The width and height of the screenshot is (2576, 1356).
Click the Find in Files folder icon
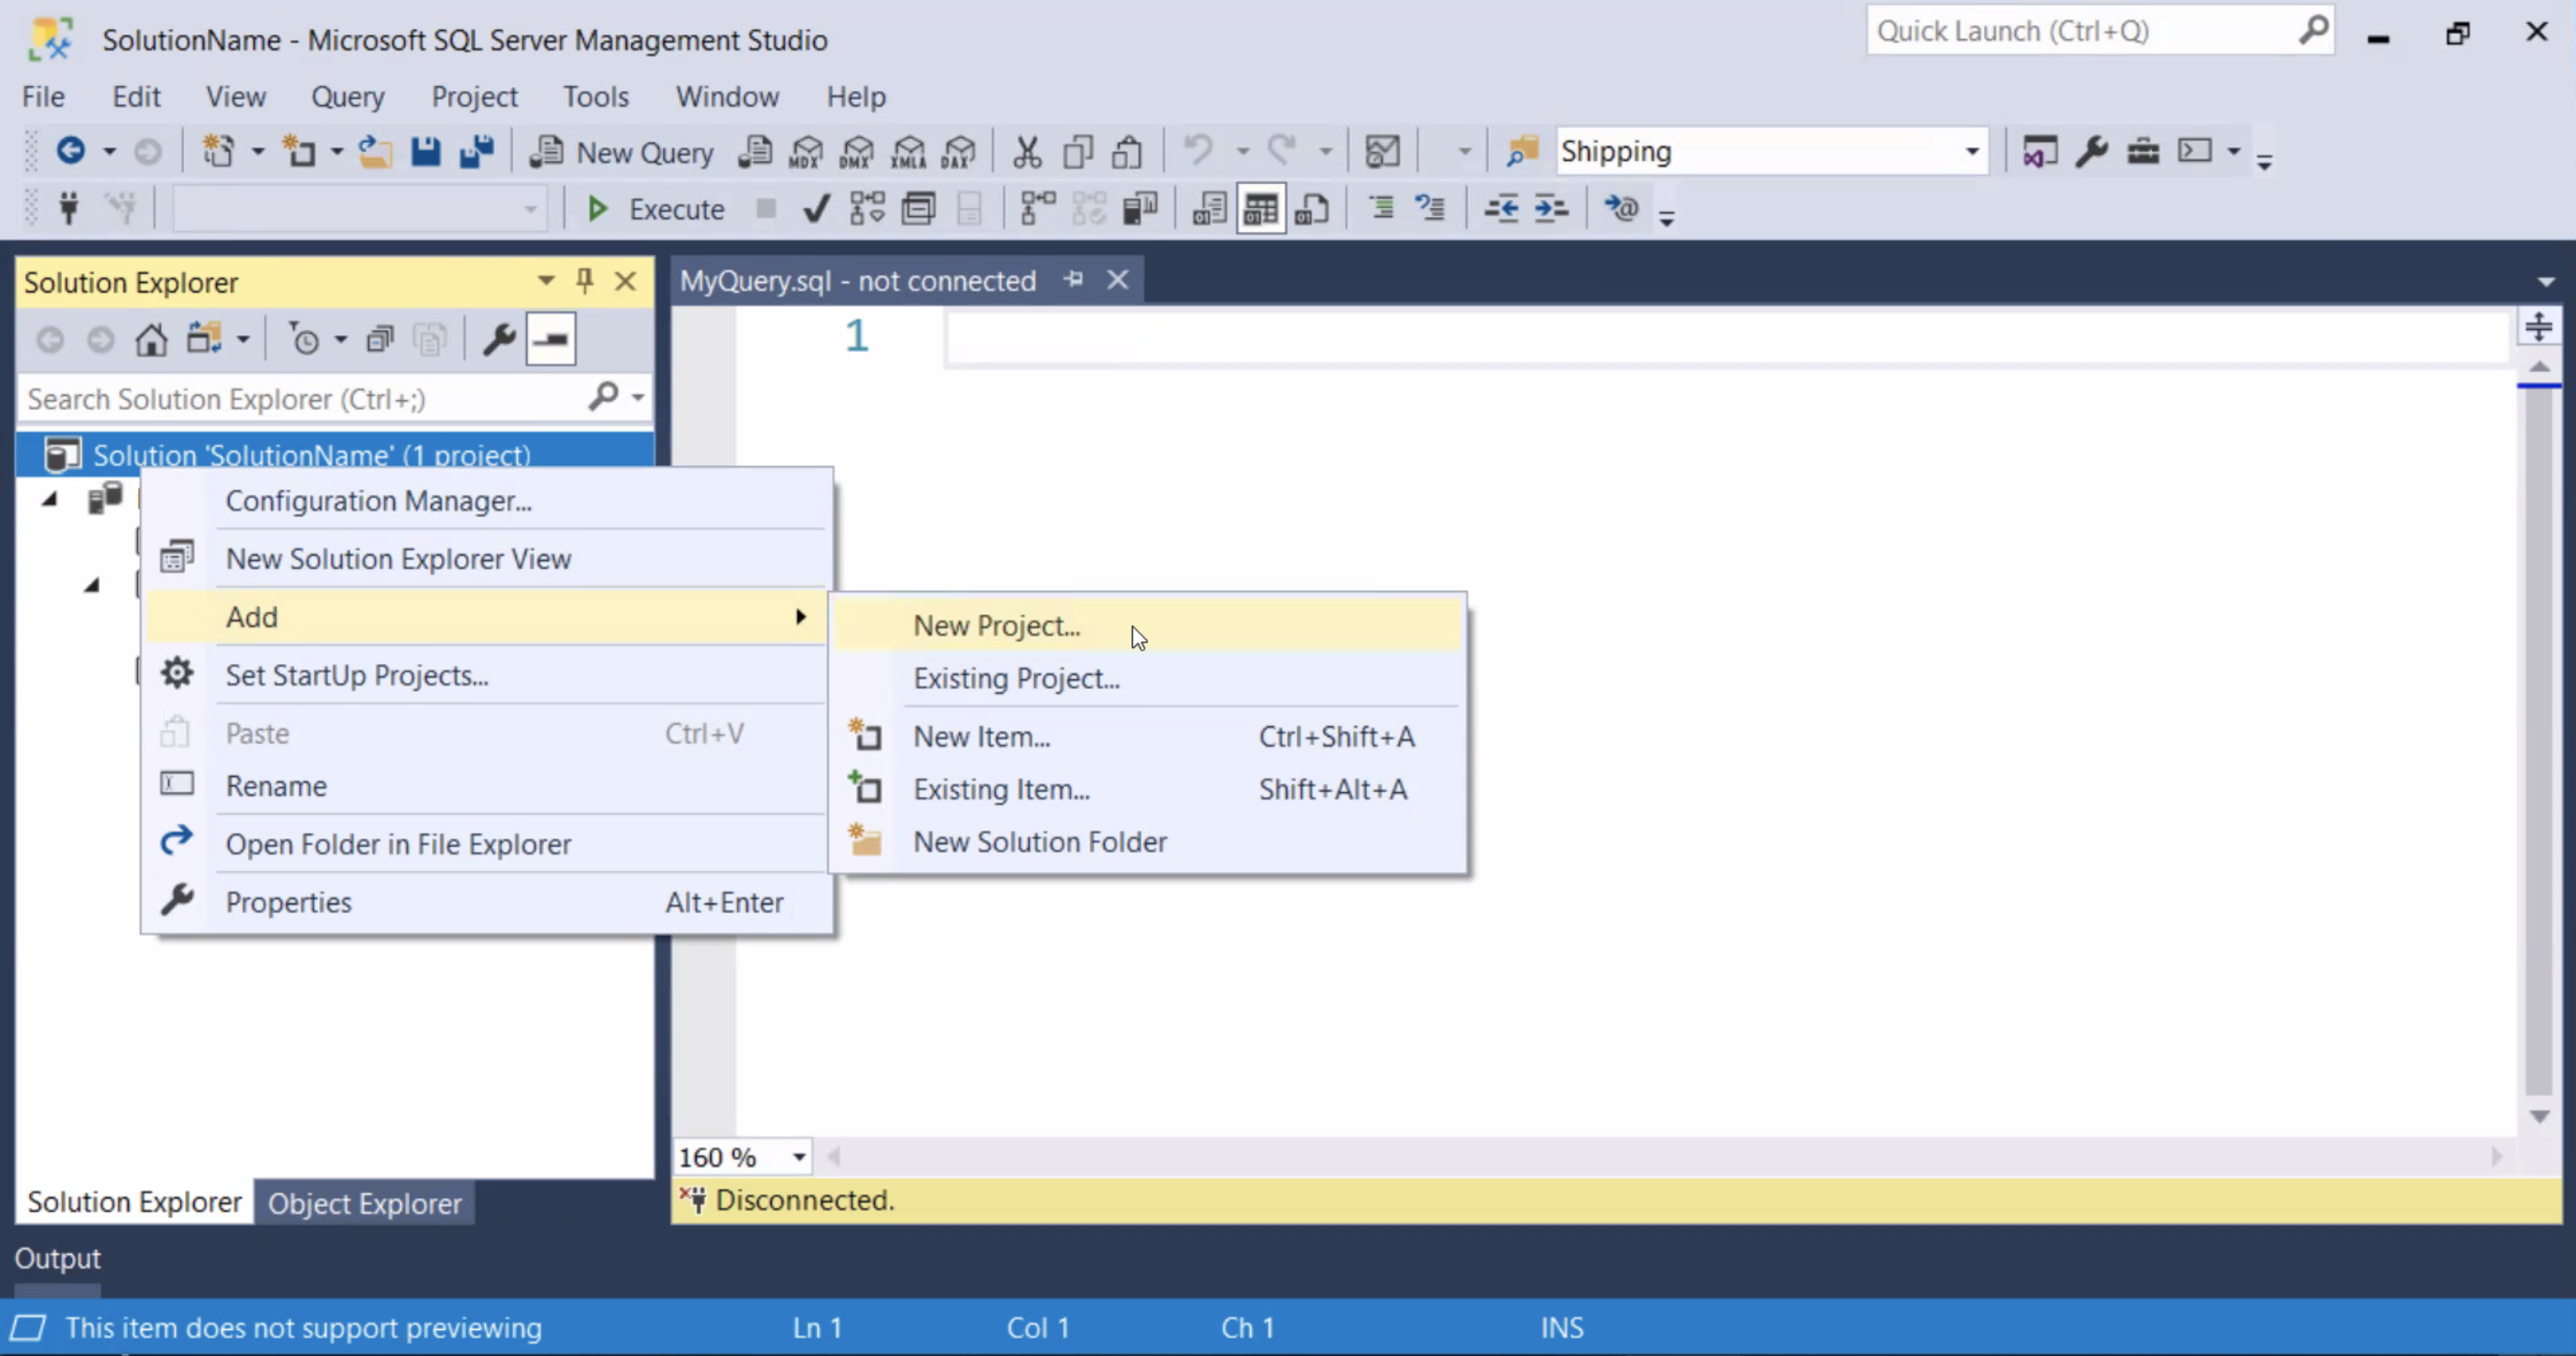click(x=1521, y=152)
